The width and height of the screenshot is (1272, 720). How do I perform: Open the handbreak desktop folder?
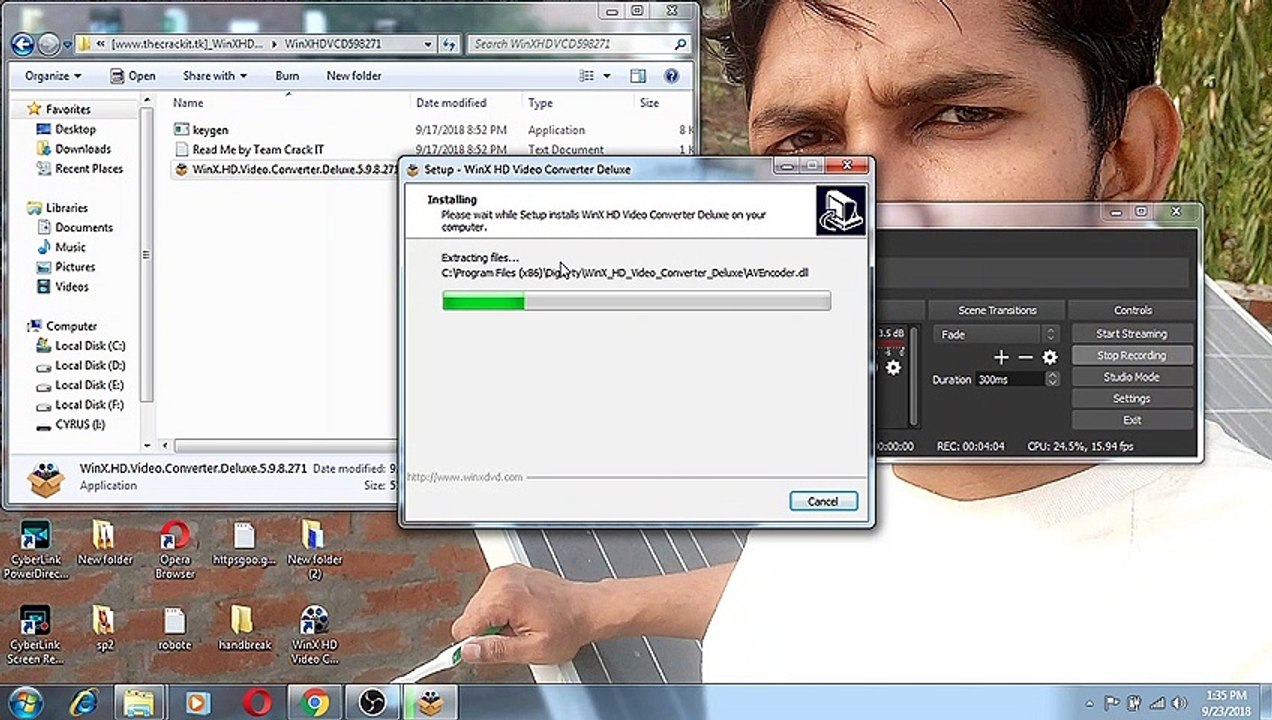coord(244,628)
